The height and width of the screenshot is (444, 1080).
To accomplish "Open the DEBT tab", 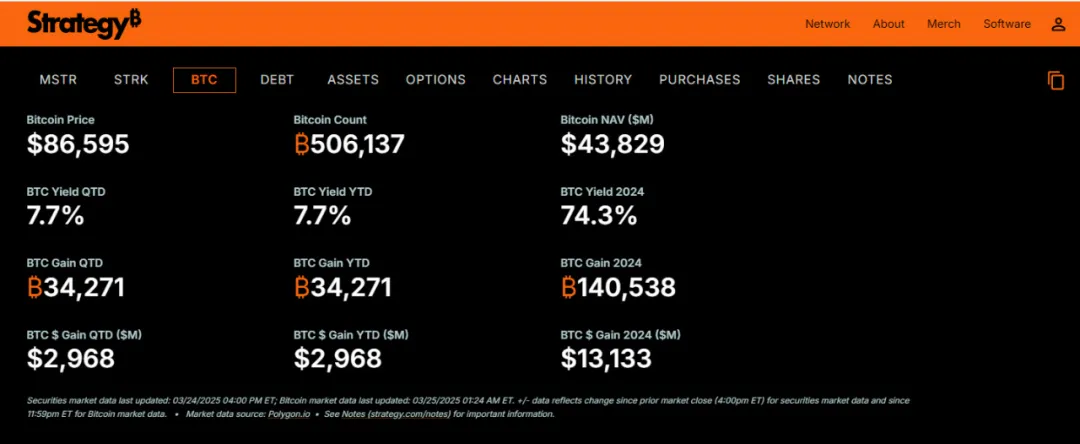I will [x=277, y=80].
